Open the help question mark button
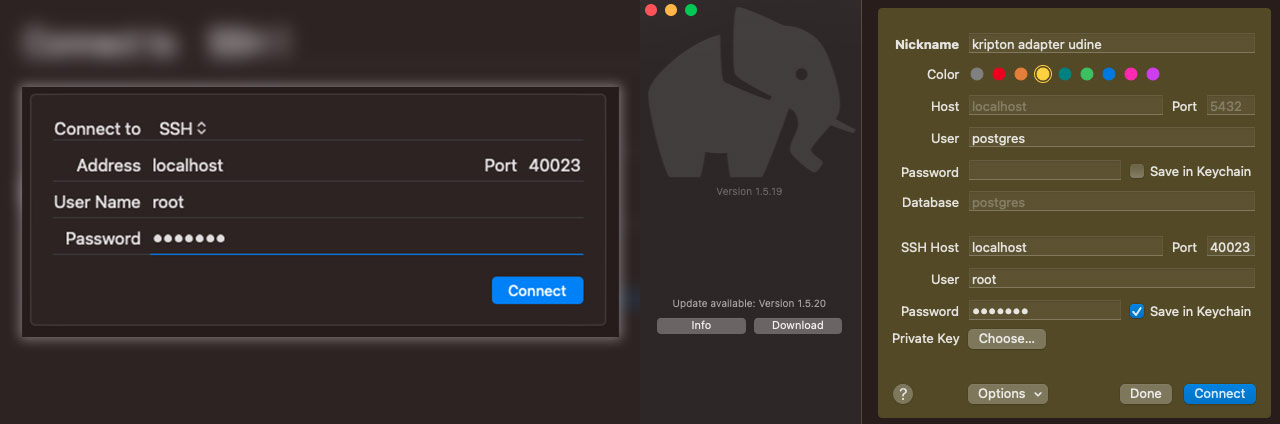This screenshot has width=1280, height=424. [903, 394]
